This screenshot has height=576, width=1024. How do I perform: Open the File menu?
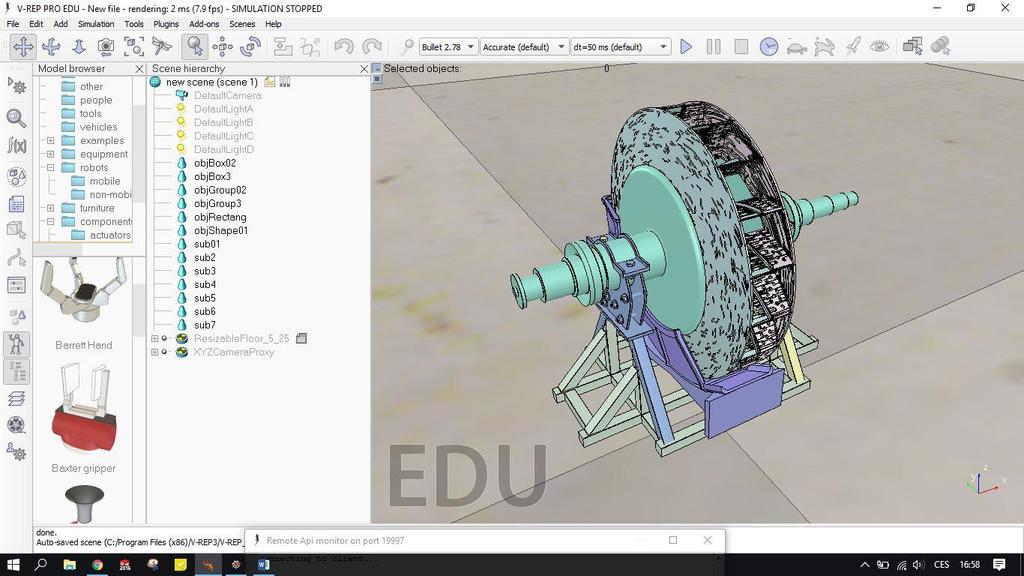point(12,24)
